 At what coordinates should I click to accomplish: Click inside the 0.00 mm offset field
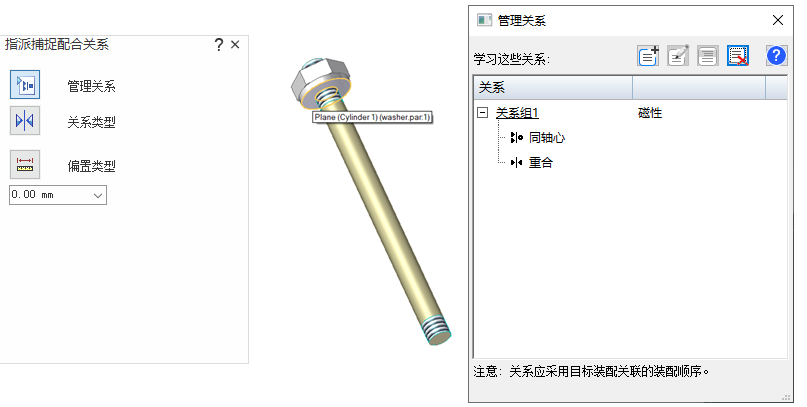coord(50,195)
